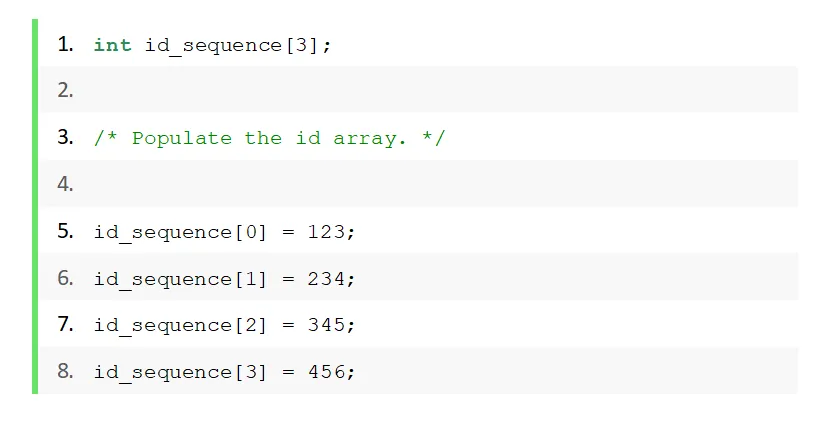Click the id_sequence[0] variable
The width and height of the screenshot is (814, 422).
coord(180,232)
